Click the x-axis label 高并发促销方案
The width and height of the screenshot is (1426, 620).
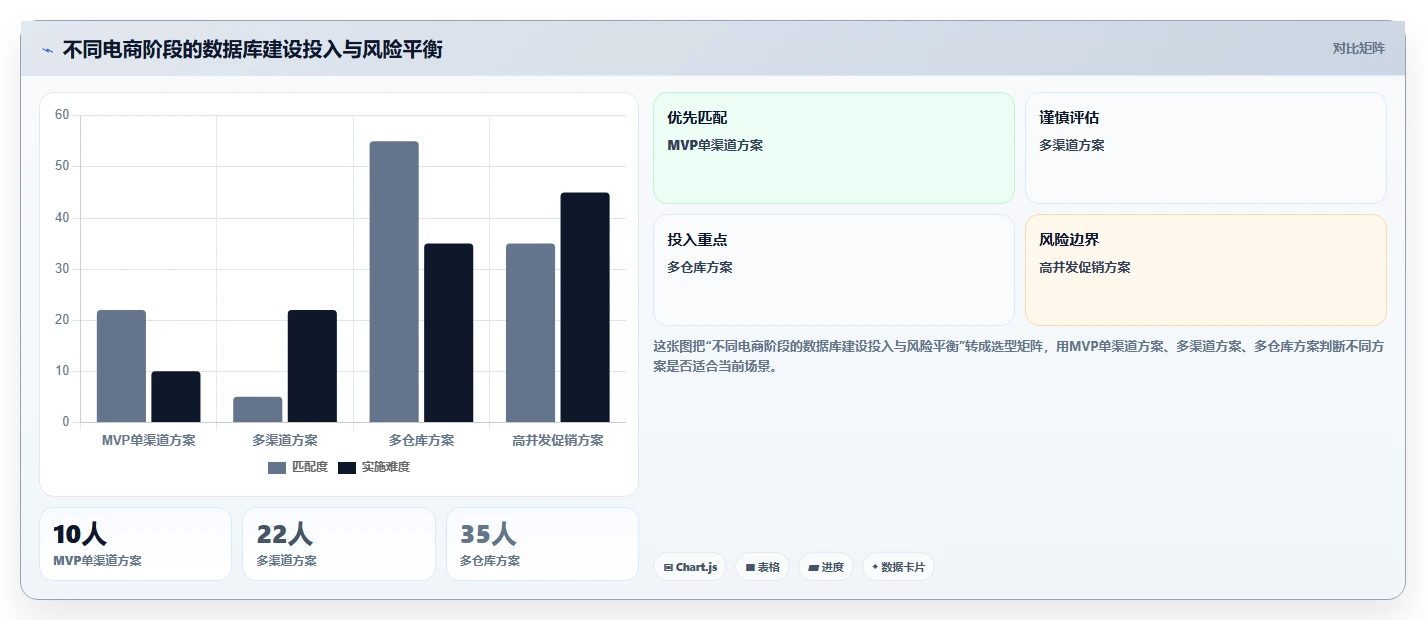pos(558,440)
